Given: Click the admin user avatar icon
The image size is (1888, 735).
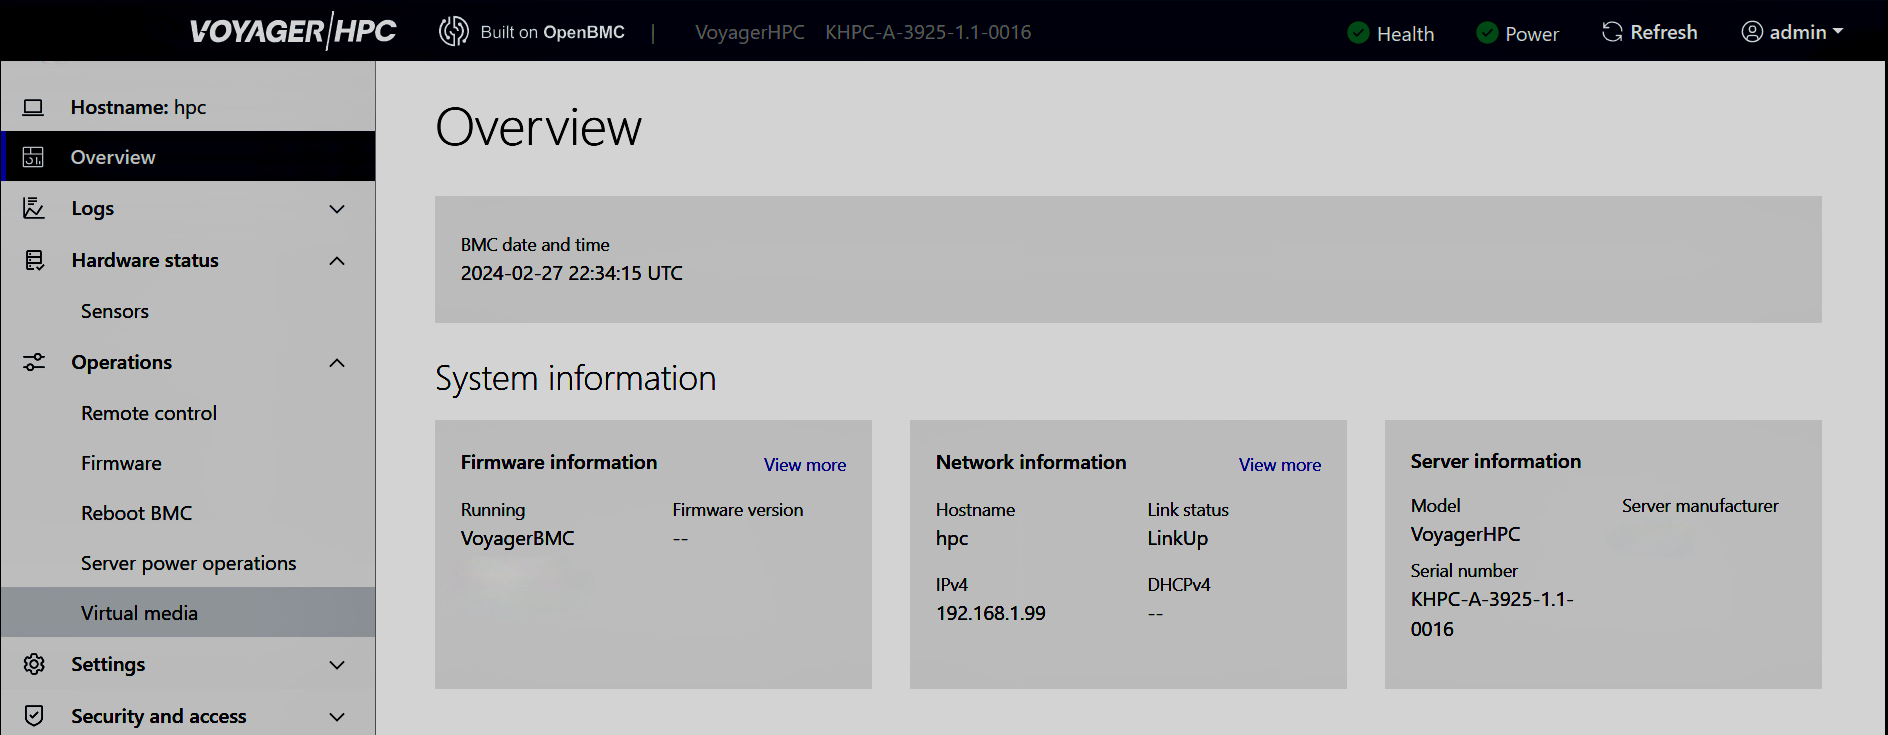Looking at the screenshot, I should click(x=1752, y=32).
